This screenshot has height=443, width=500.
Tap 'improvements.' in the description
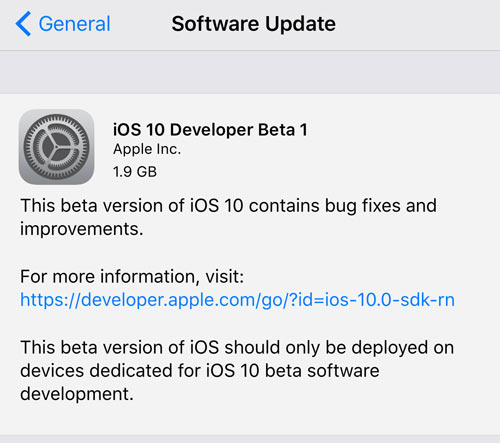pyautogui.click(x=82, y=229)
